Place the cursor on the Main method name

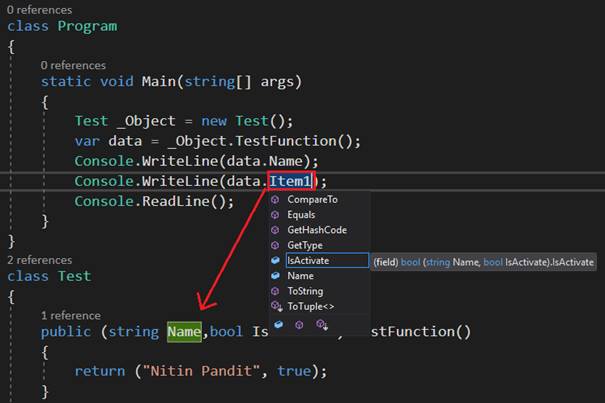pos(158,81)
